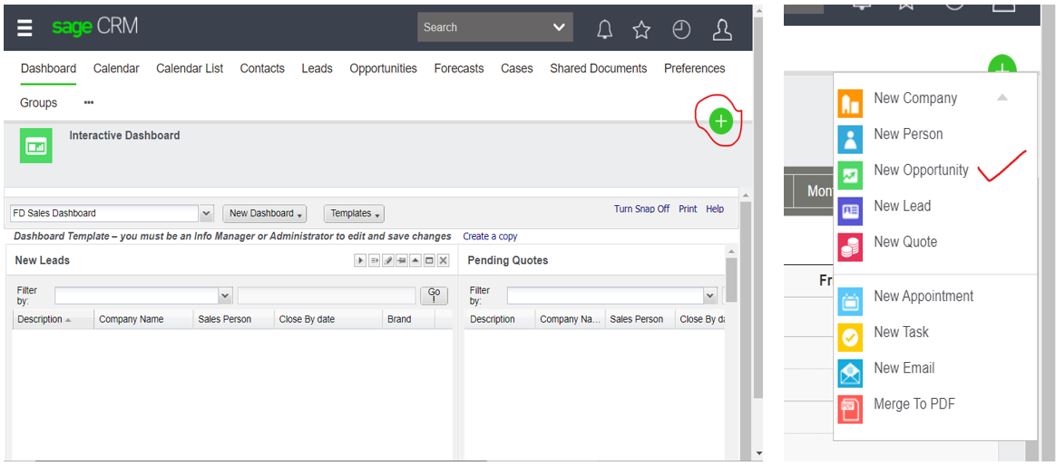
Task: Click the Merge To PDF icon
Action: point(850,405)
